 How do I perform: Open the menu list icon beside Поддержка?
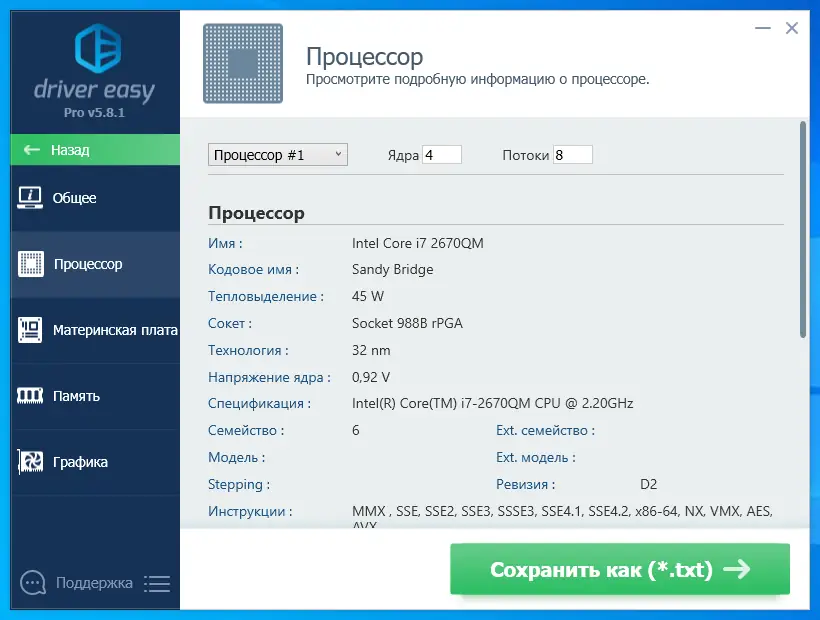(x=157, y=583)
